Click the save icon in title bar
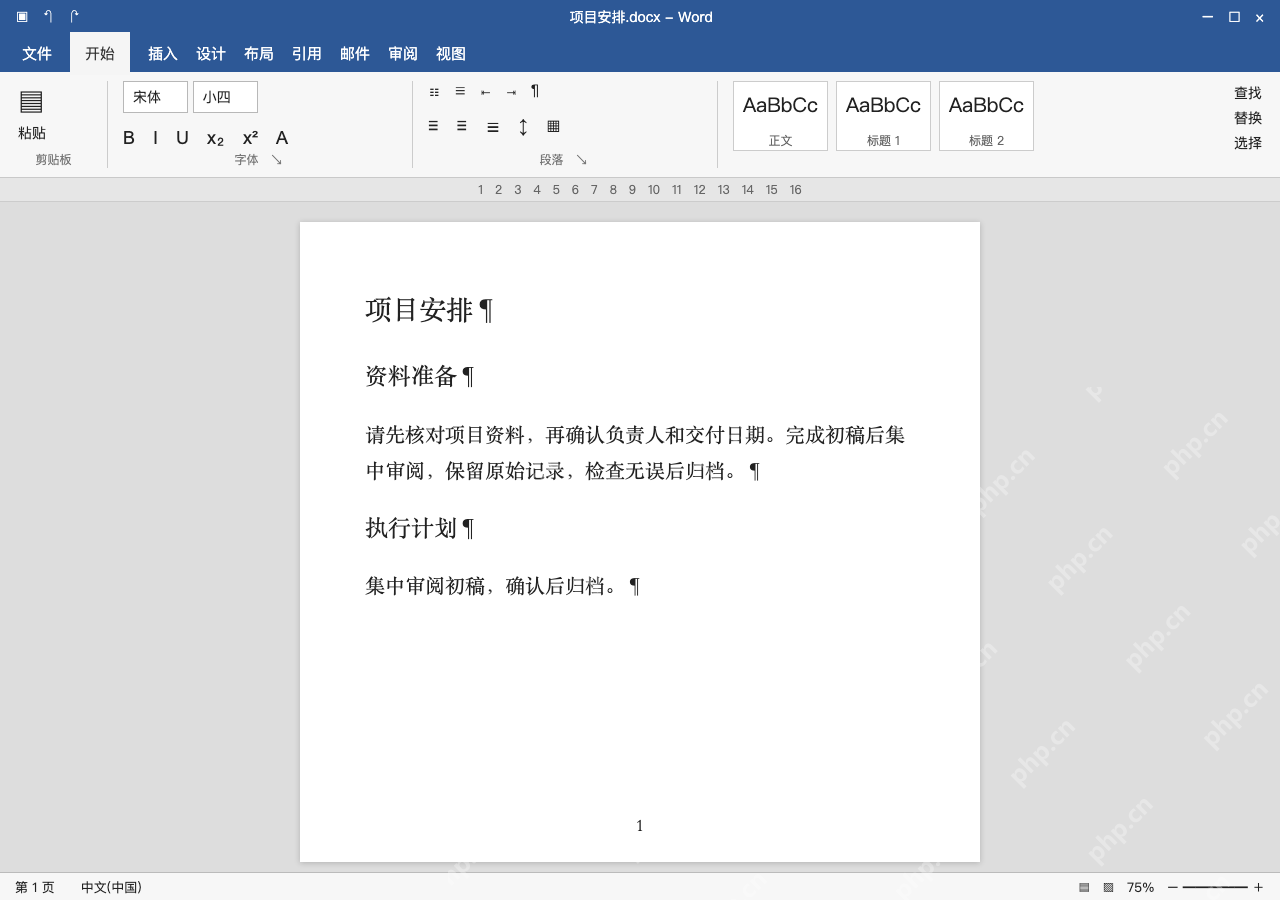This screenshot has width=1280, height=900. pyautogui.click(x=22, y=16)
